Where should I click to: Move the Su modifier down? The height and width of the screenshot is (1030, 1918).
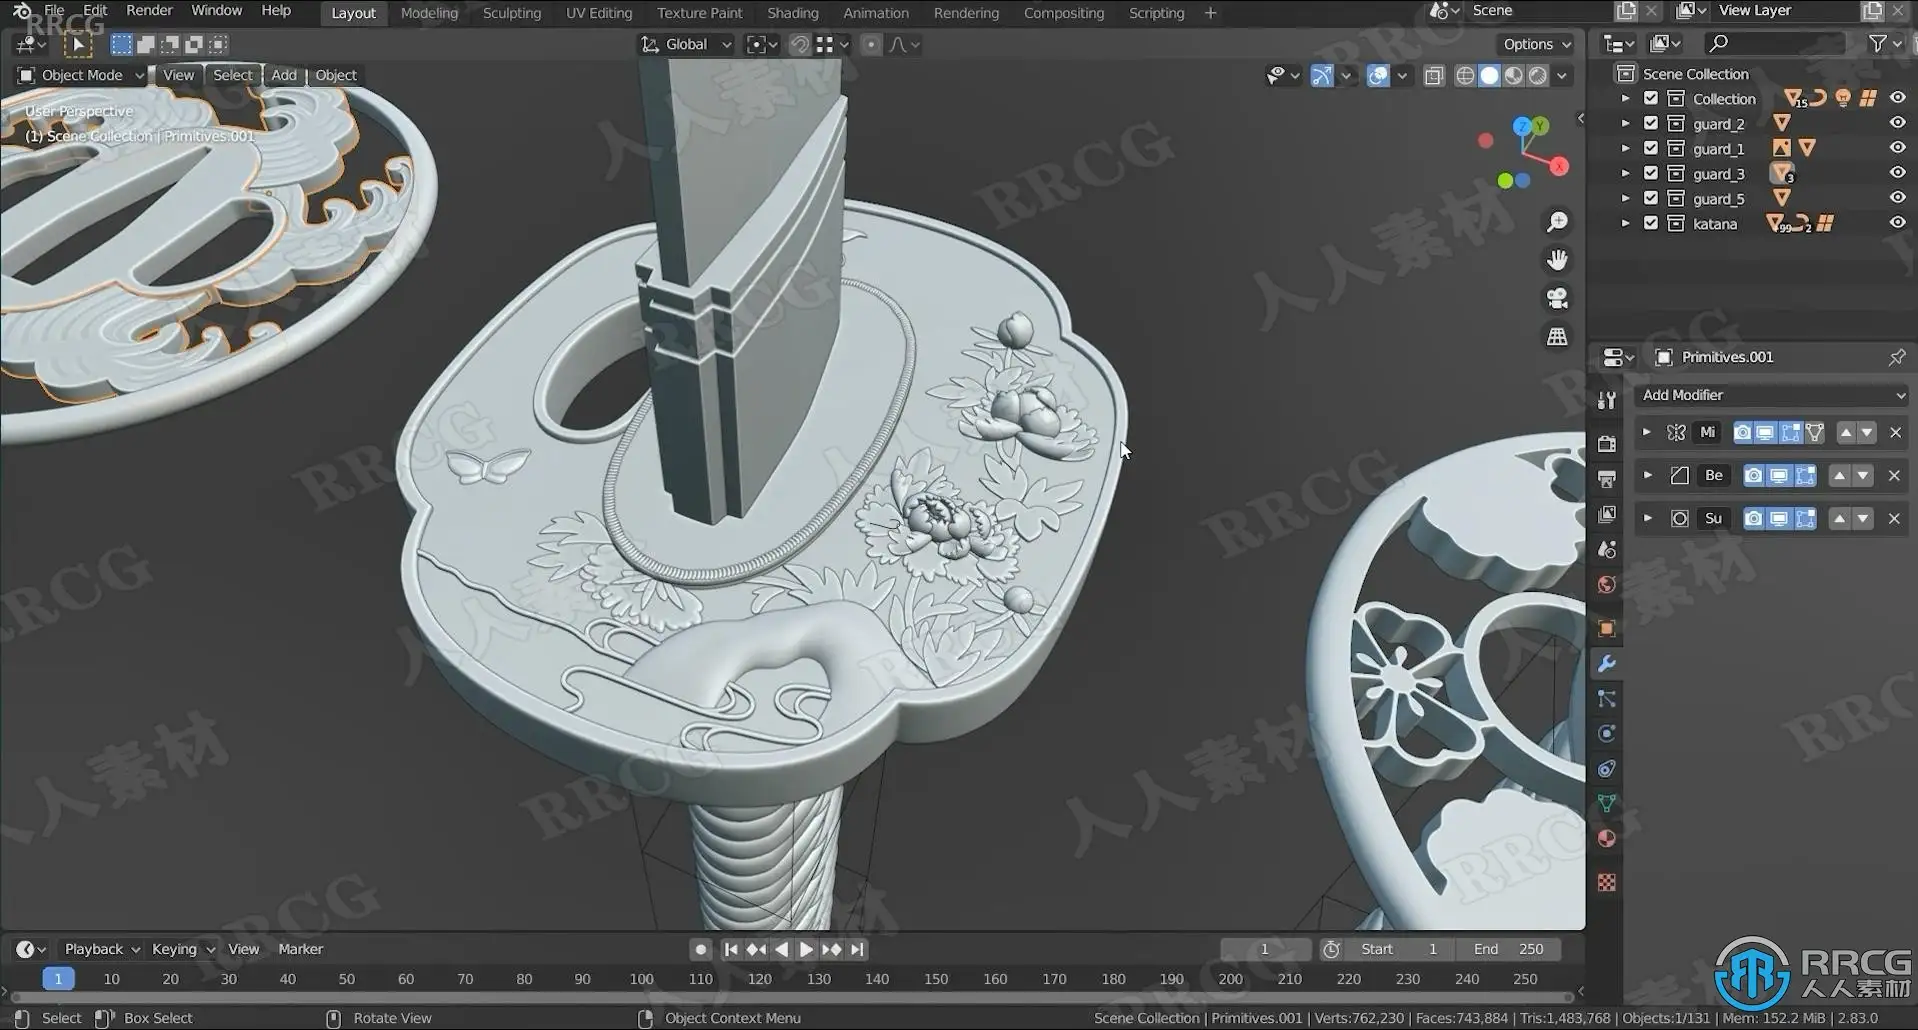coord(1862,518)
